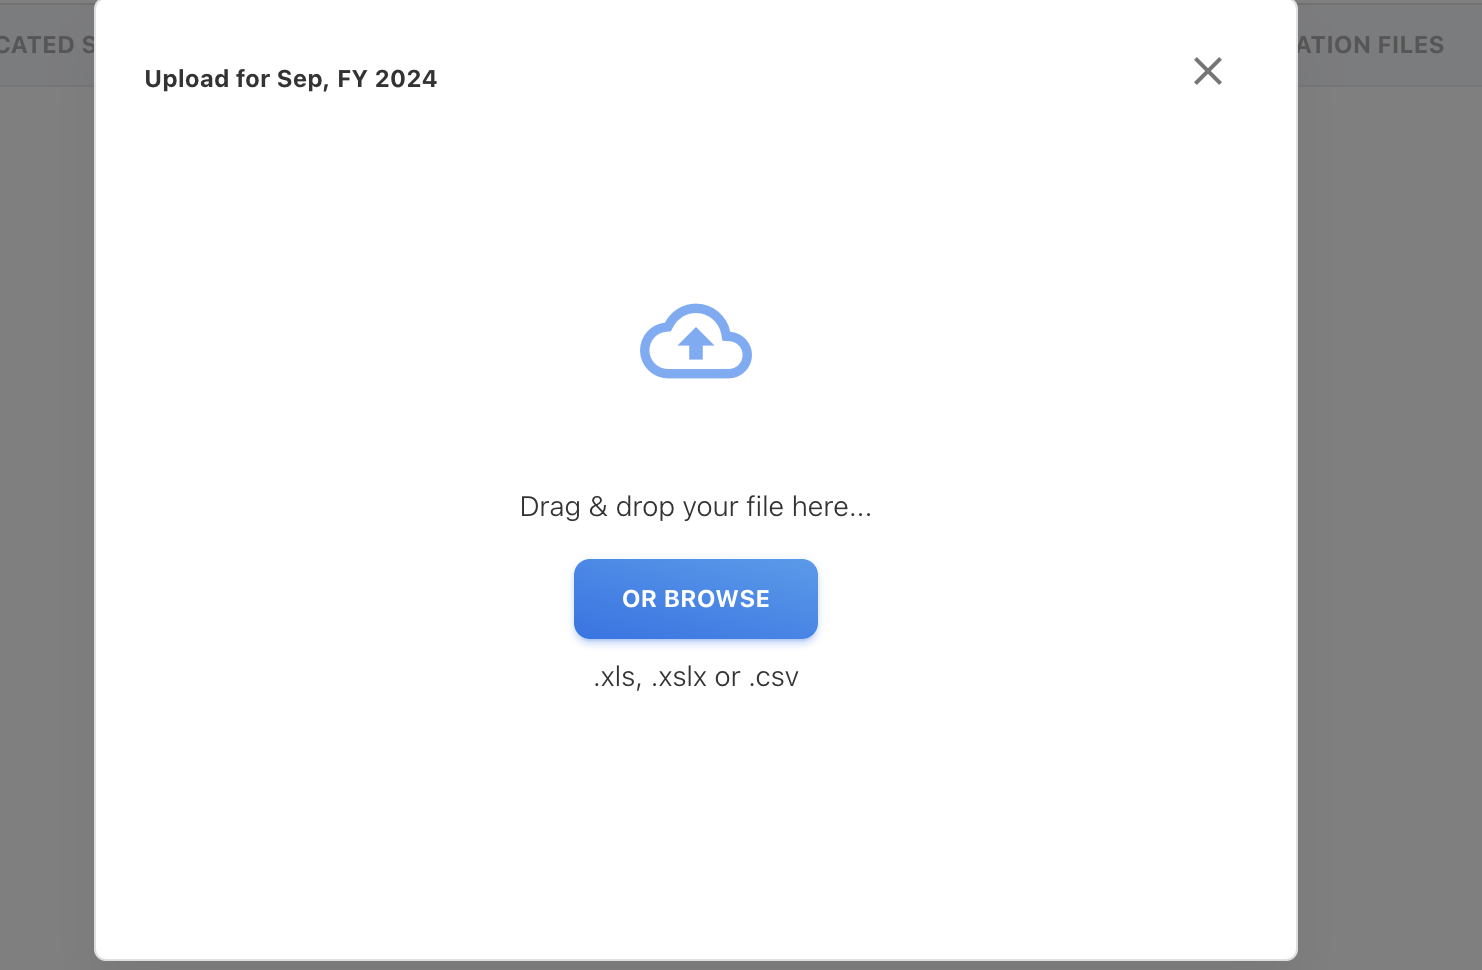Click the word "Drag" in the drop prompt
The width and height of the screenshot is (1482, 970).
point(550,507)
